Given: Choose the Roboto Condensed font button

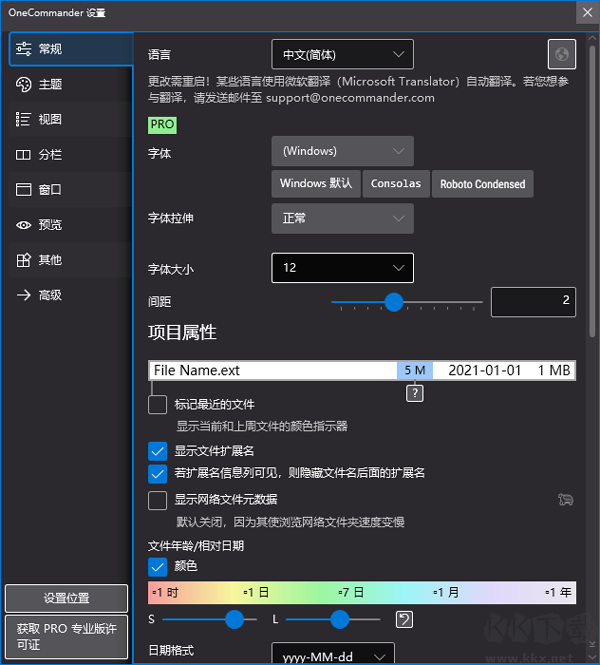Looking at the screenshot, I should tap(483, 184).
